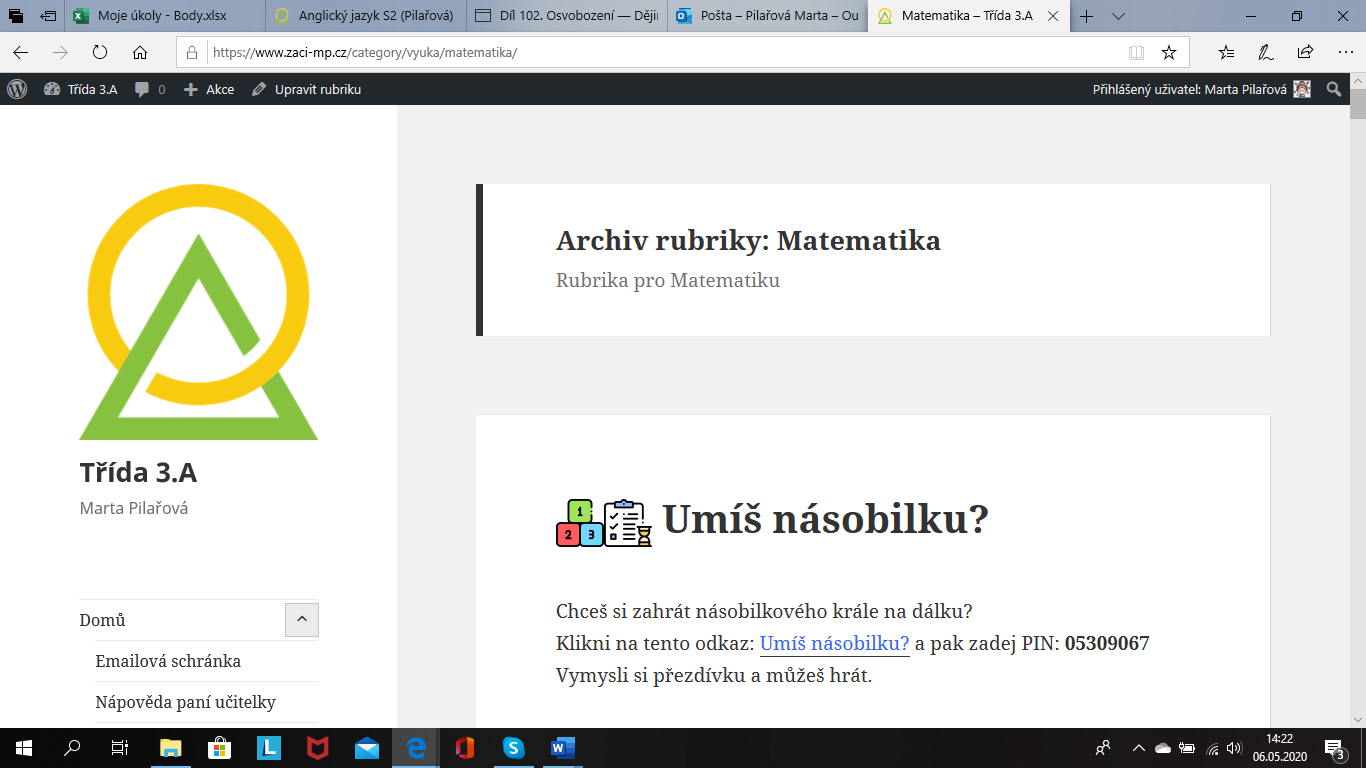The width and height of the screenshot is (1366, 768).
Task: Refresh the current page
Action: (x=100, y=53)
